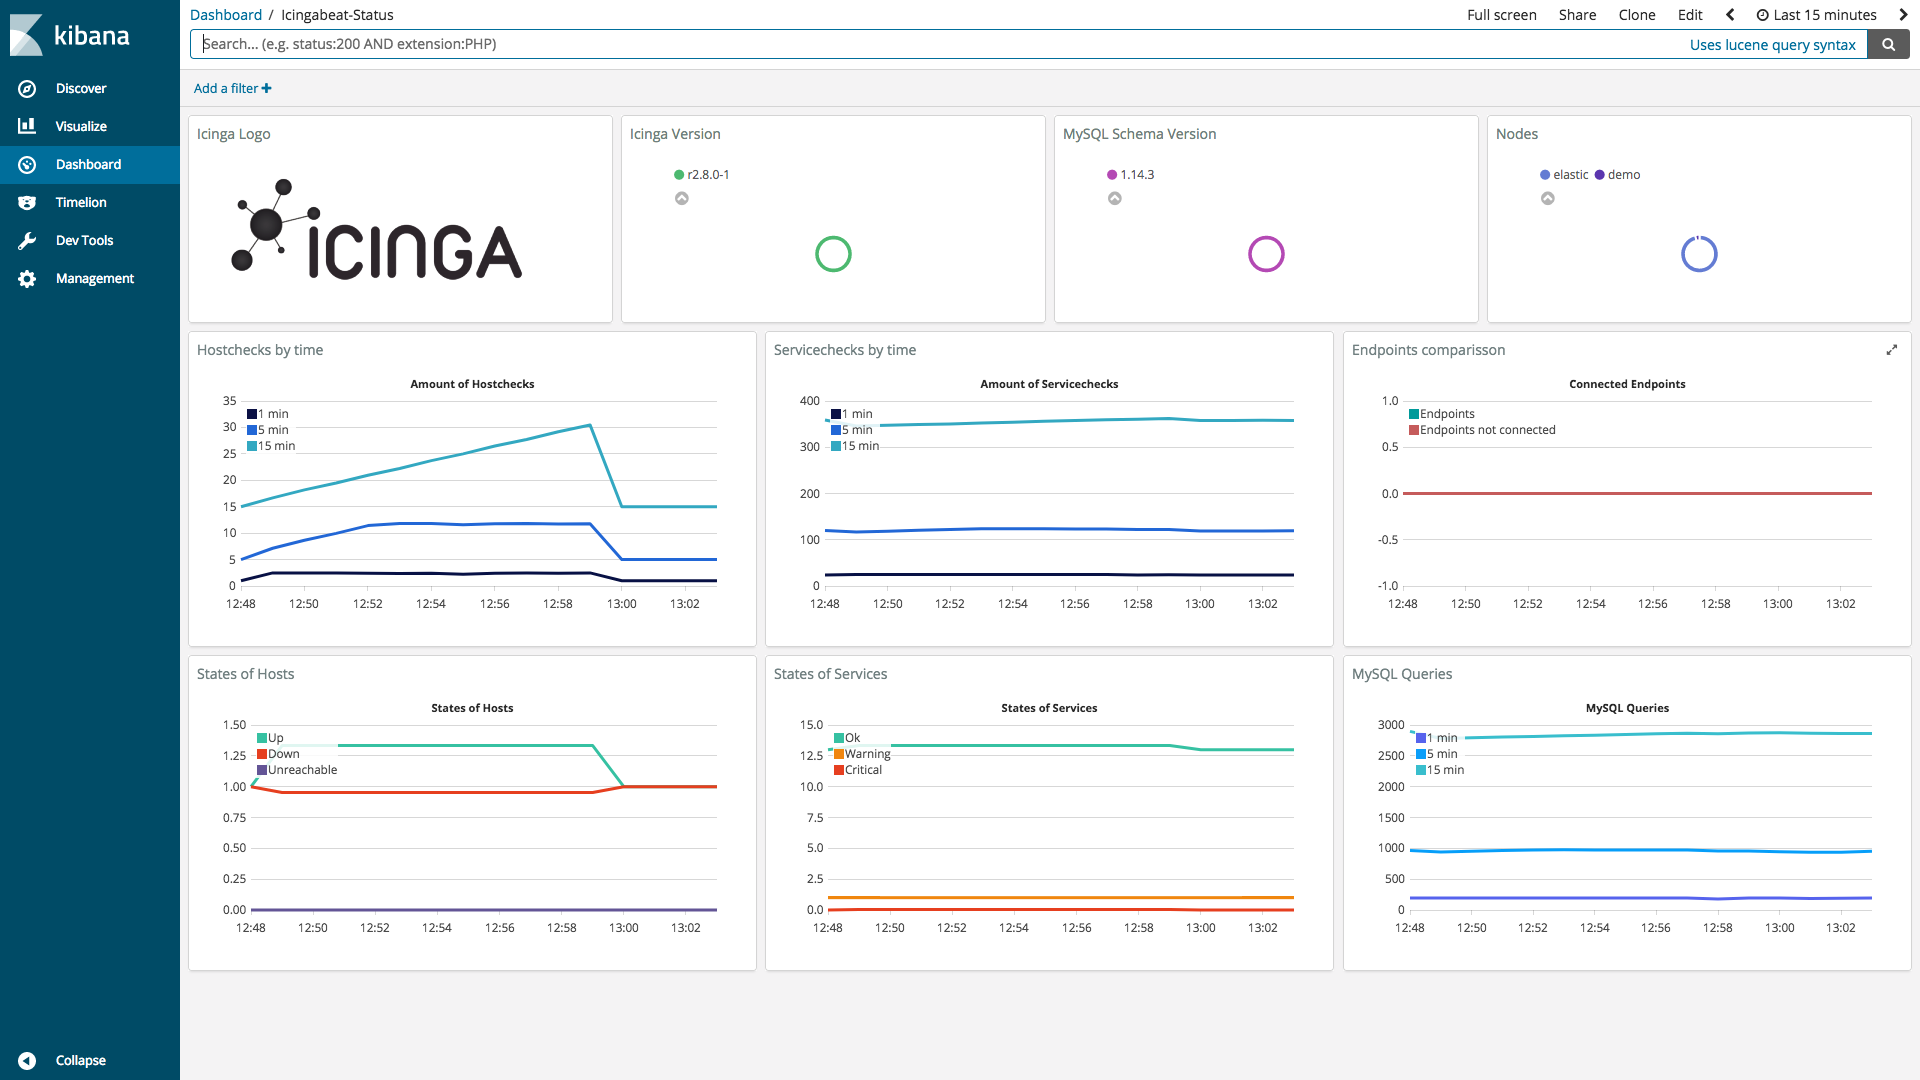
Task: Toggle Warning series in States of Services
Action: click(x=862, y=754)
